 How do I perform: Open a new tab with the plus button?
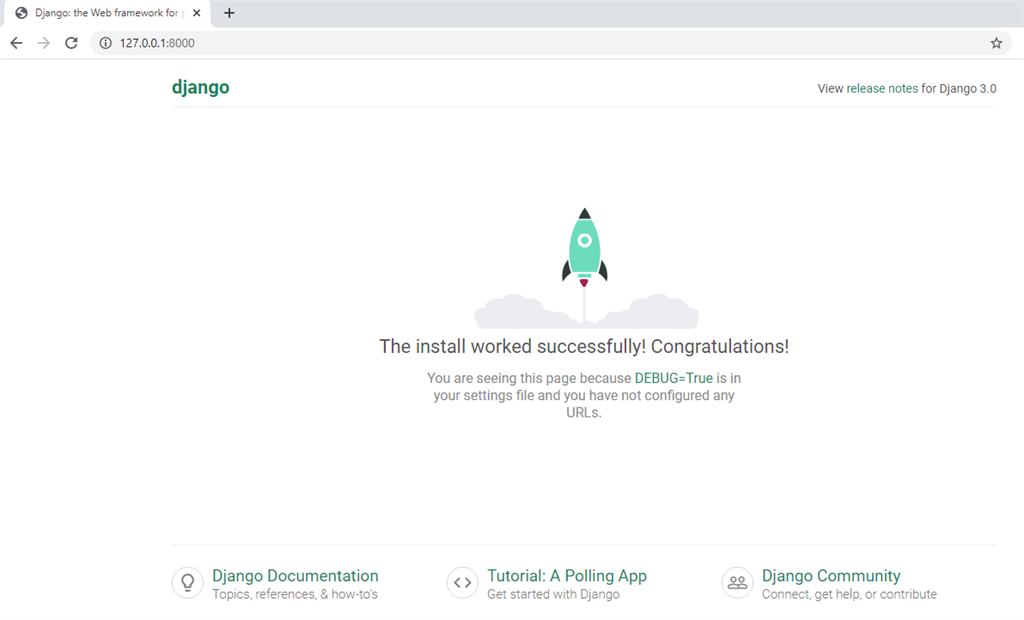pos(229,13)
